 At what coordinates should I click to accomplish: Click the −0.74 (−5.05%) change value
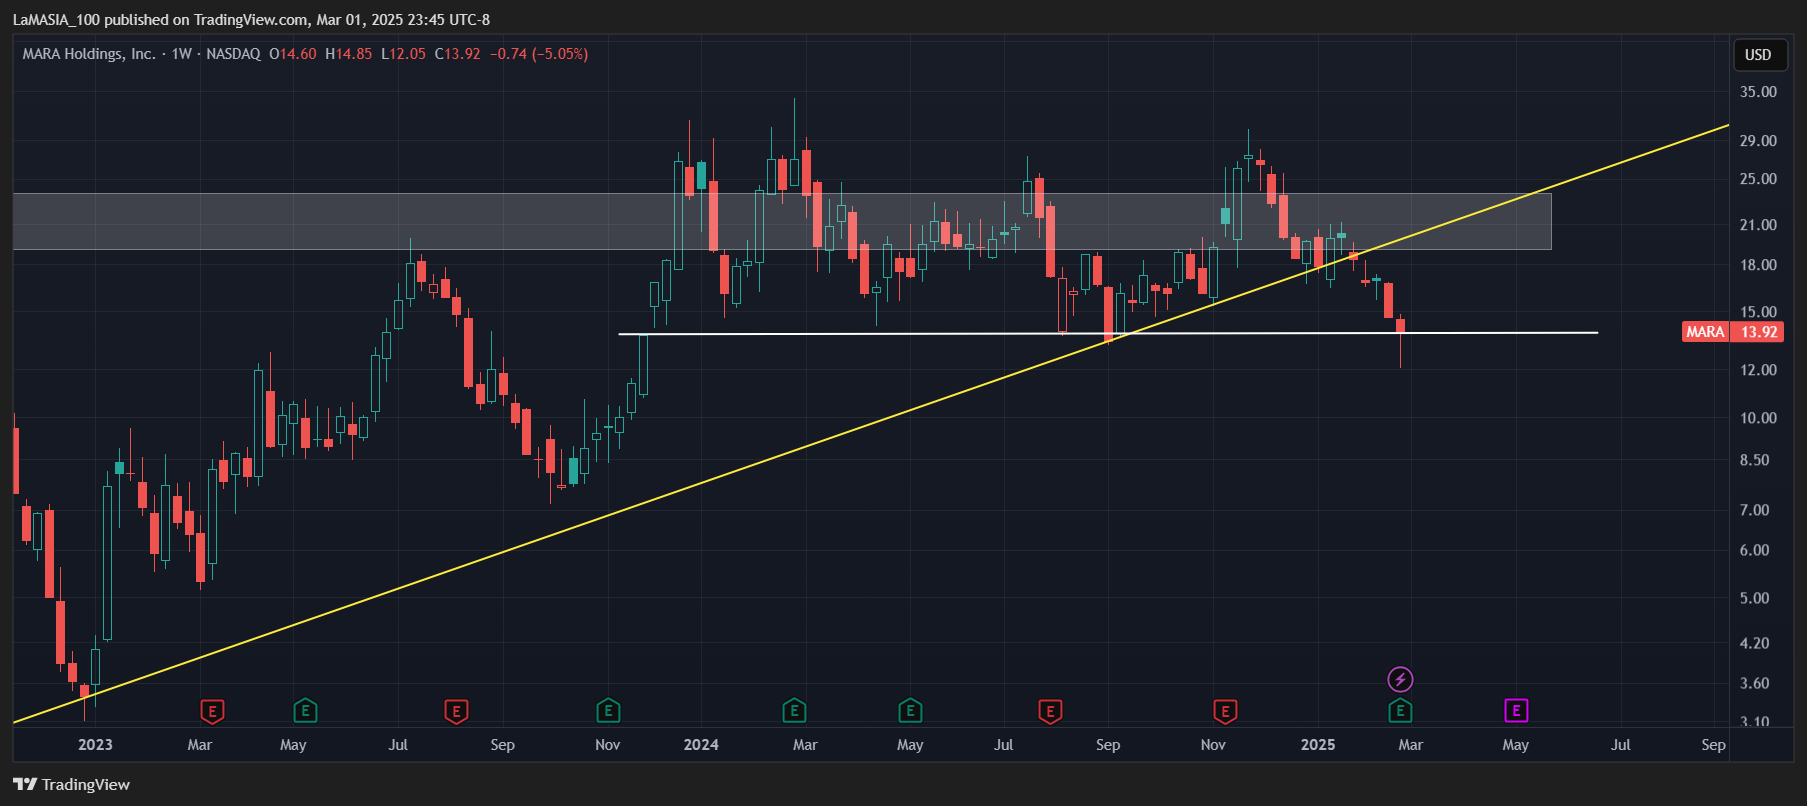(539, 54)
